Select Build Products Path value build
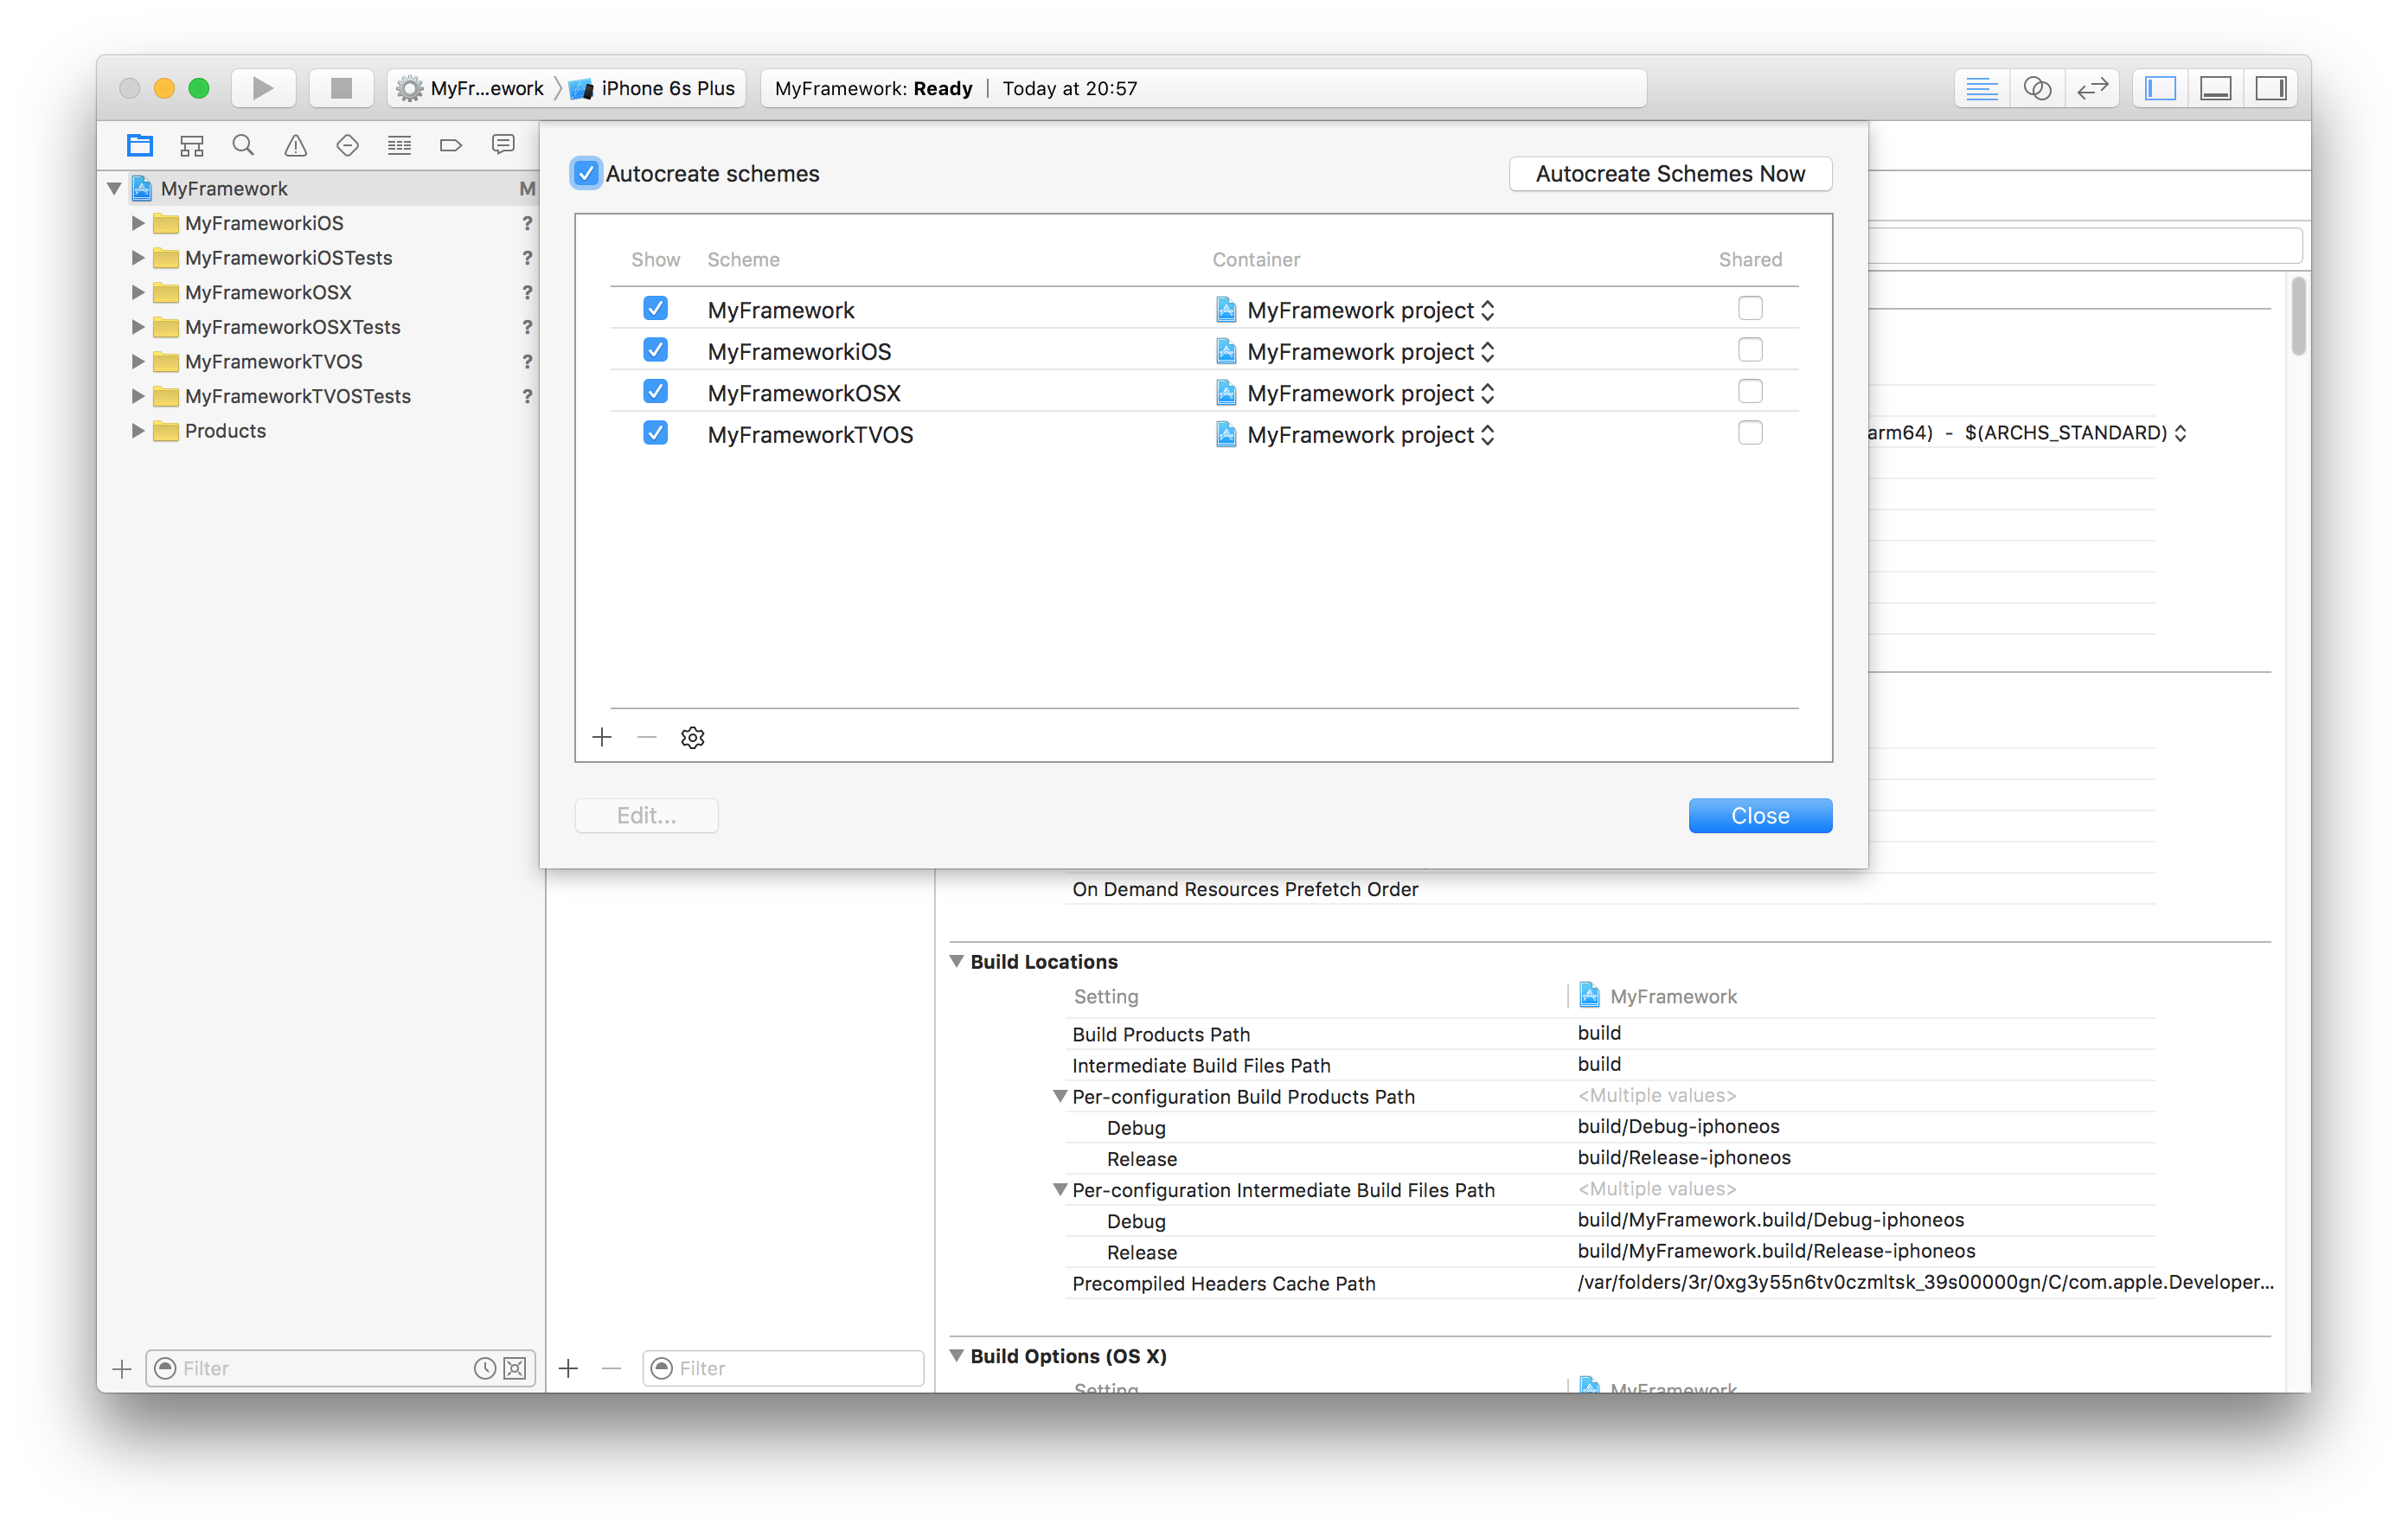Viewport: 2408px width, 1531px height. (x=1599, y=1033)
